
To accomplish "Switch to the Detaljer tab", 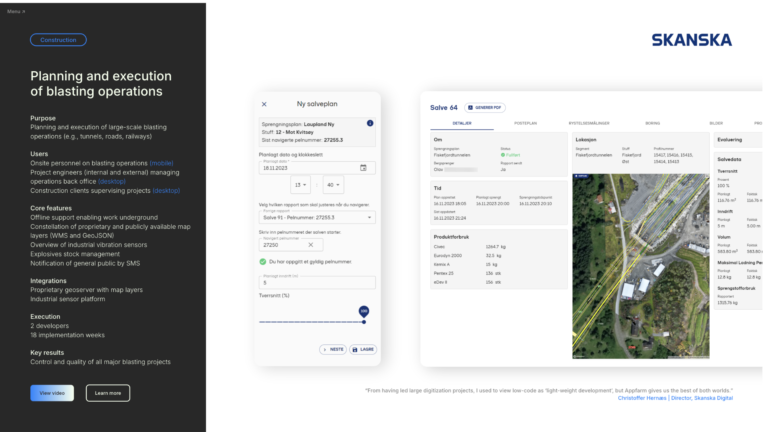I will pos(462,123).
